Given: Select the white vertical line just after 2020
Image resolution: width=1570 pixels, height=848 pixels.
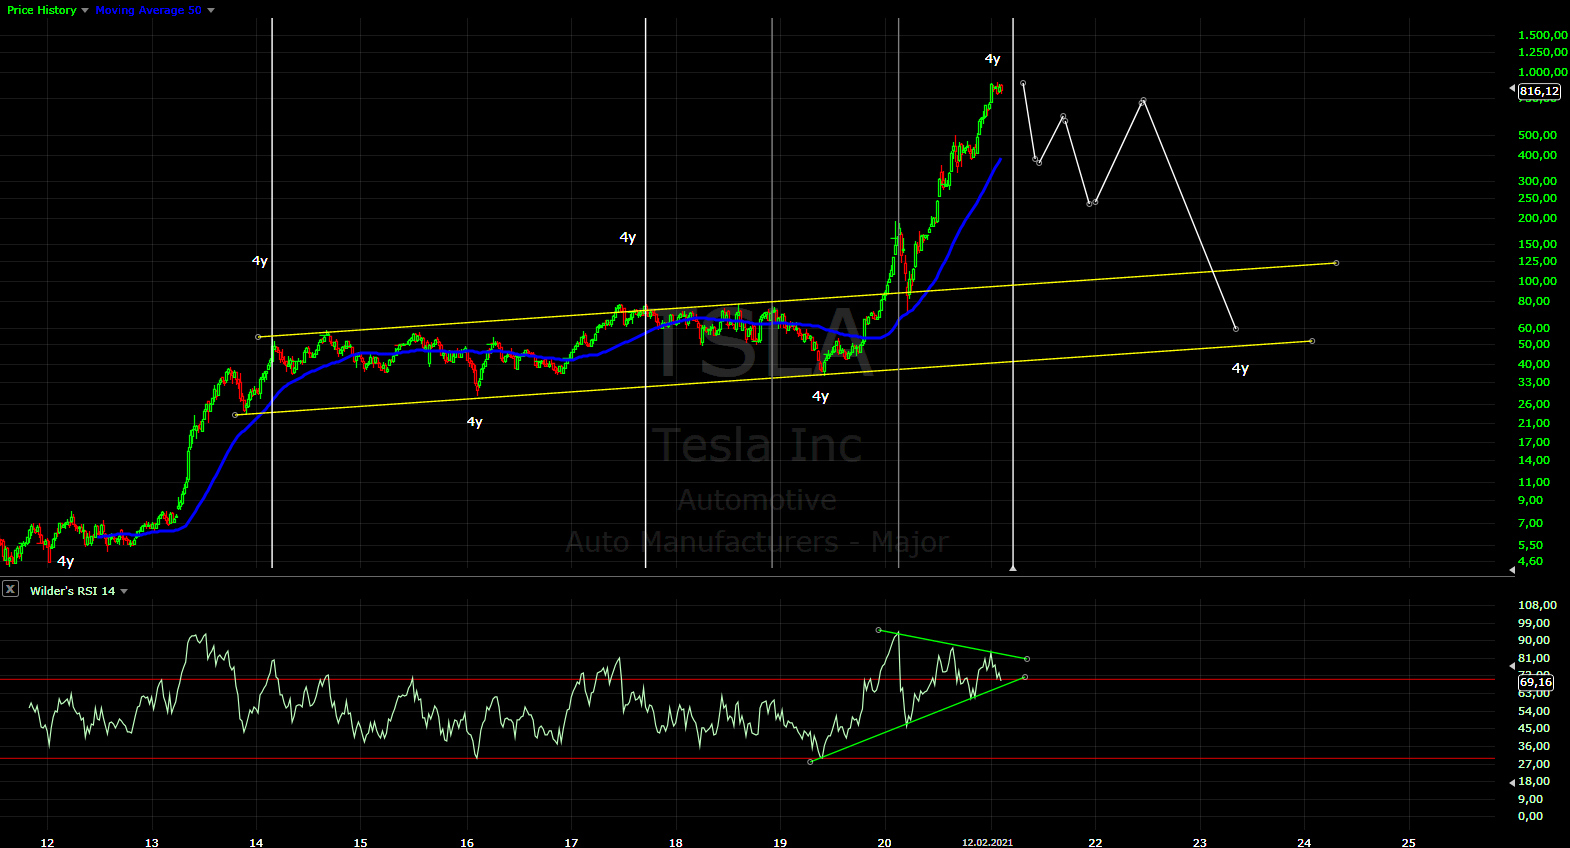Looking at the screenshot, I should (898, 293).
